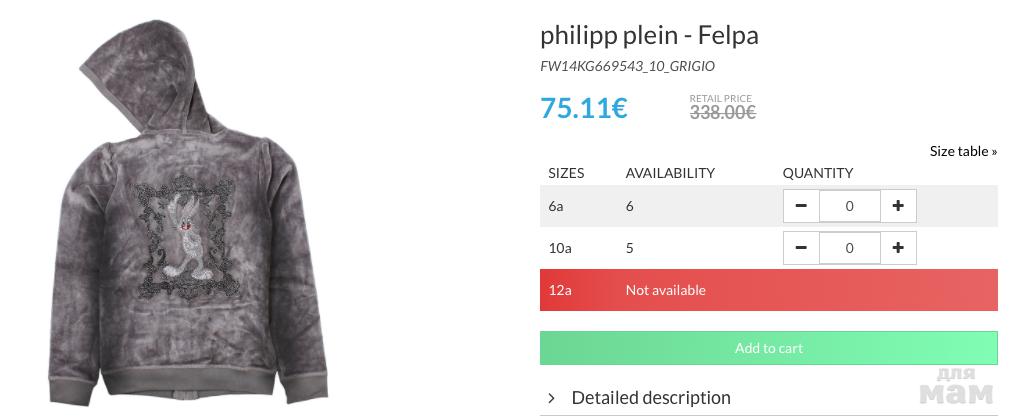
Task: Click the QUANTITY column header
Action: pyautogui.click(x=817, y=173)
